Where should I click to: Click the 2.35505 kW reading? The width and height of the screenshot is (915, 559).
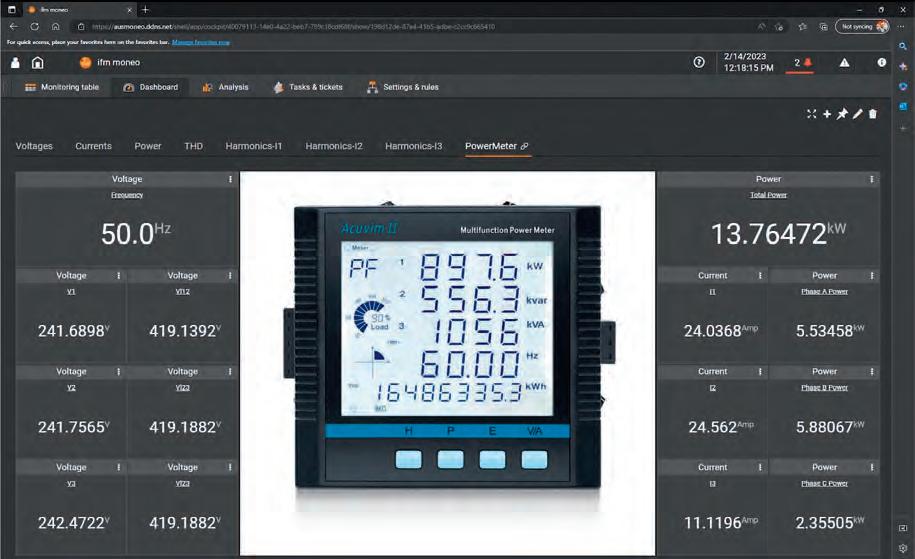(x=830, y=523)
